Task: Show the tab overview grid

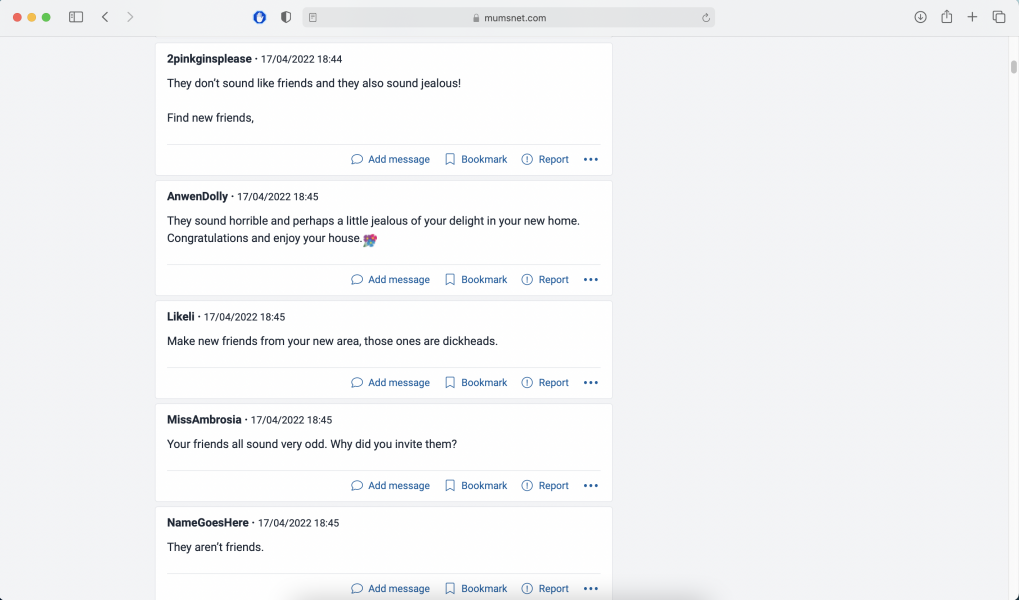Action: pos(998,17)
